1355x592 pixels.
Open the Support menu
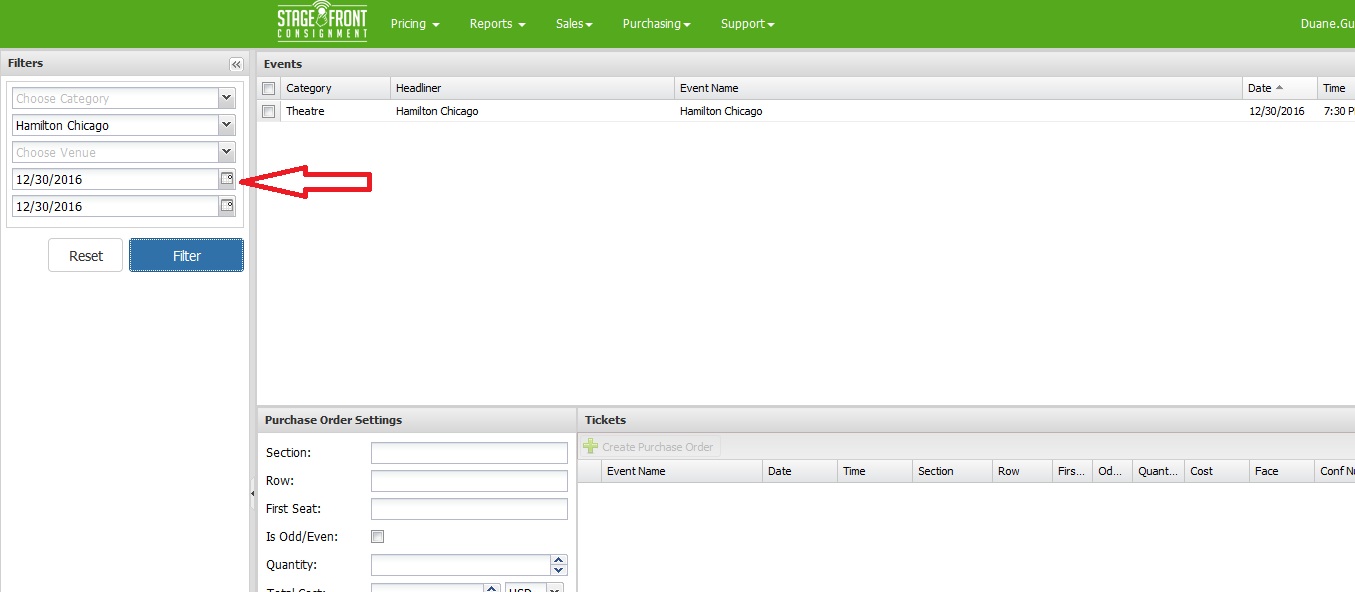click(747, 24)
